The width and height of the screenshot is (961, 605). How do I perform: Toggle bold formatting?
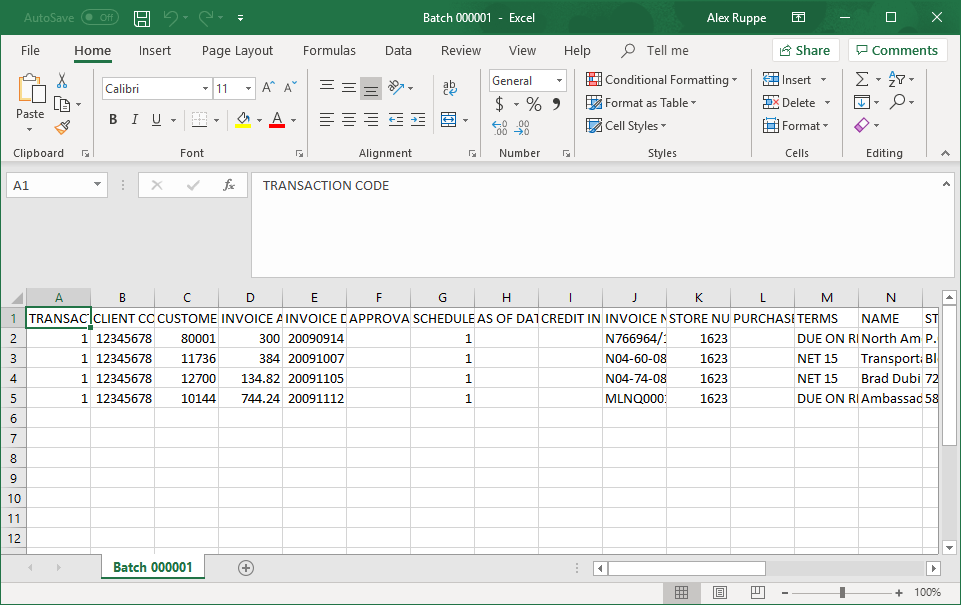(113, 120)
